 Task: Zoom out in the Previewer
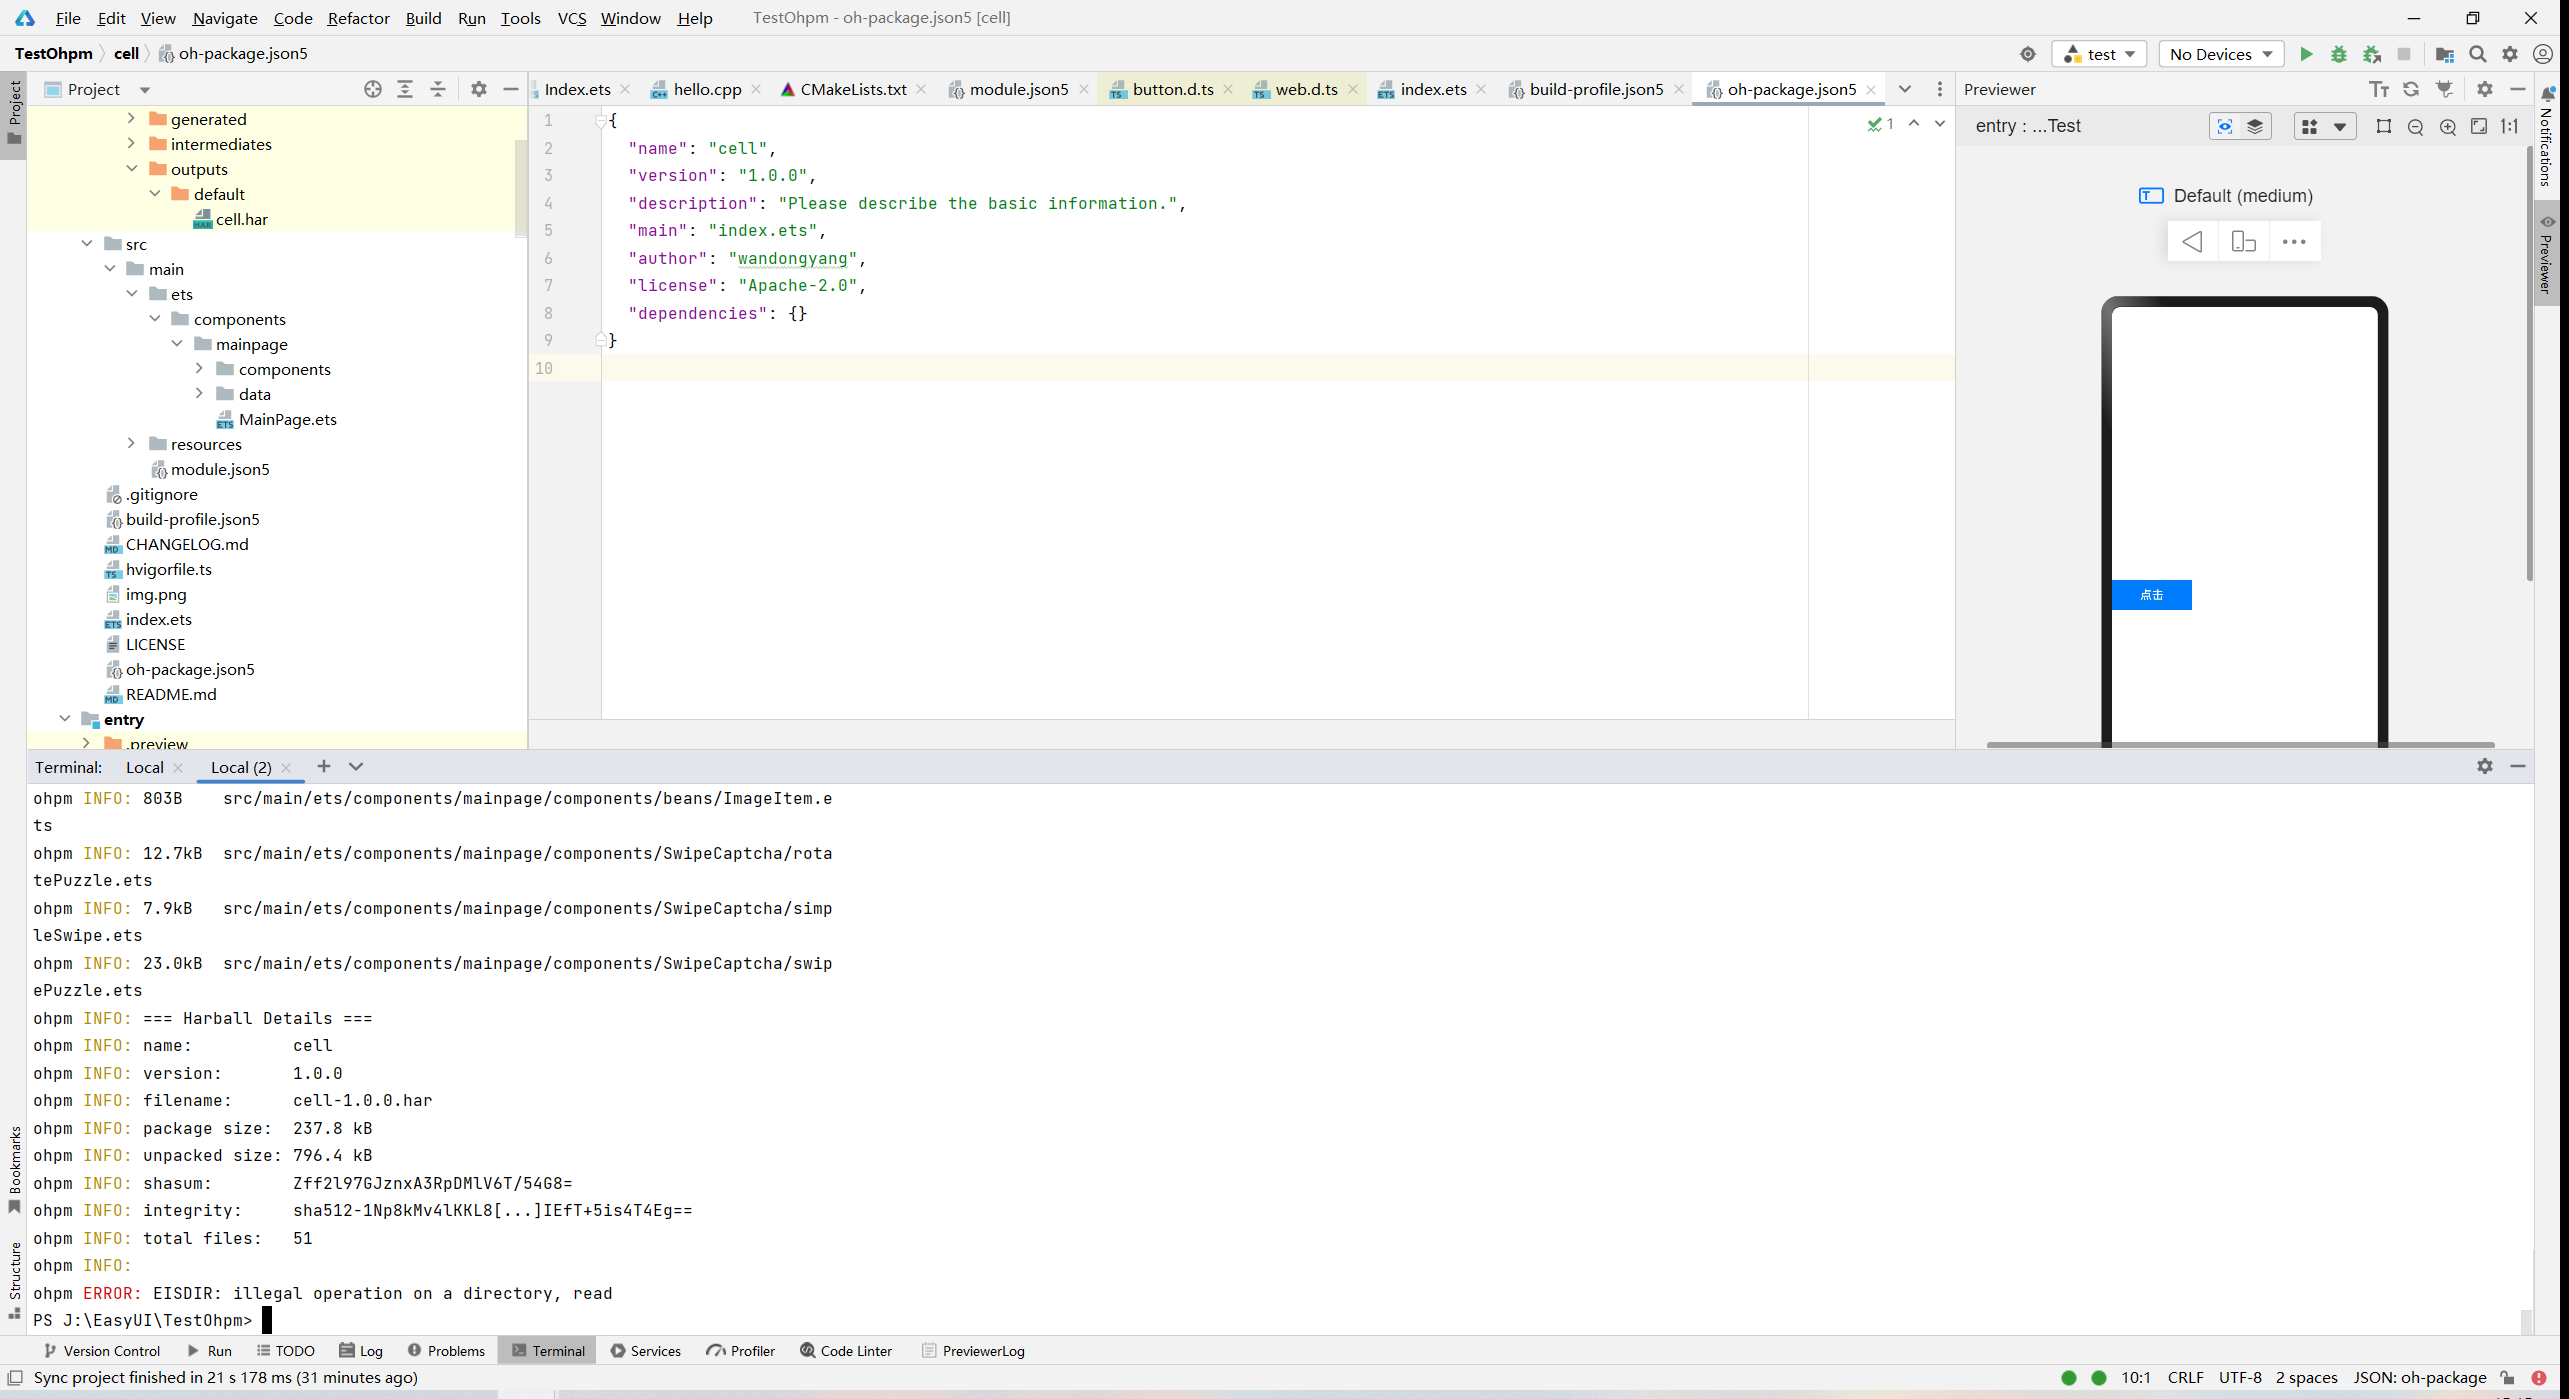(x=2416, y=126)
